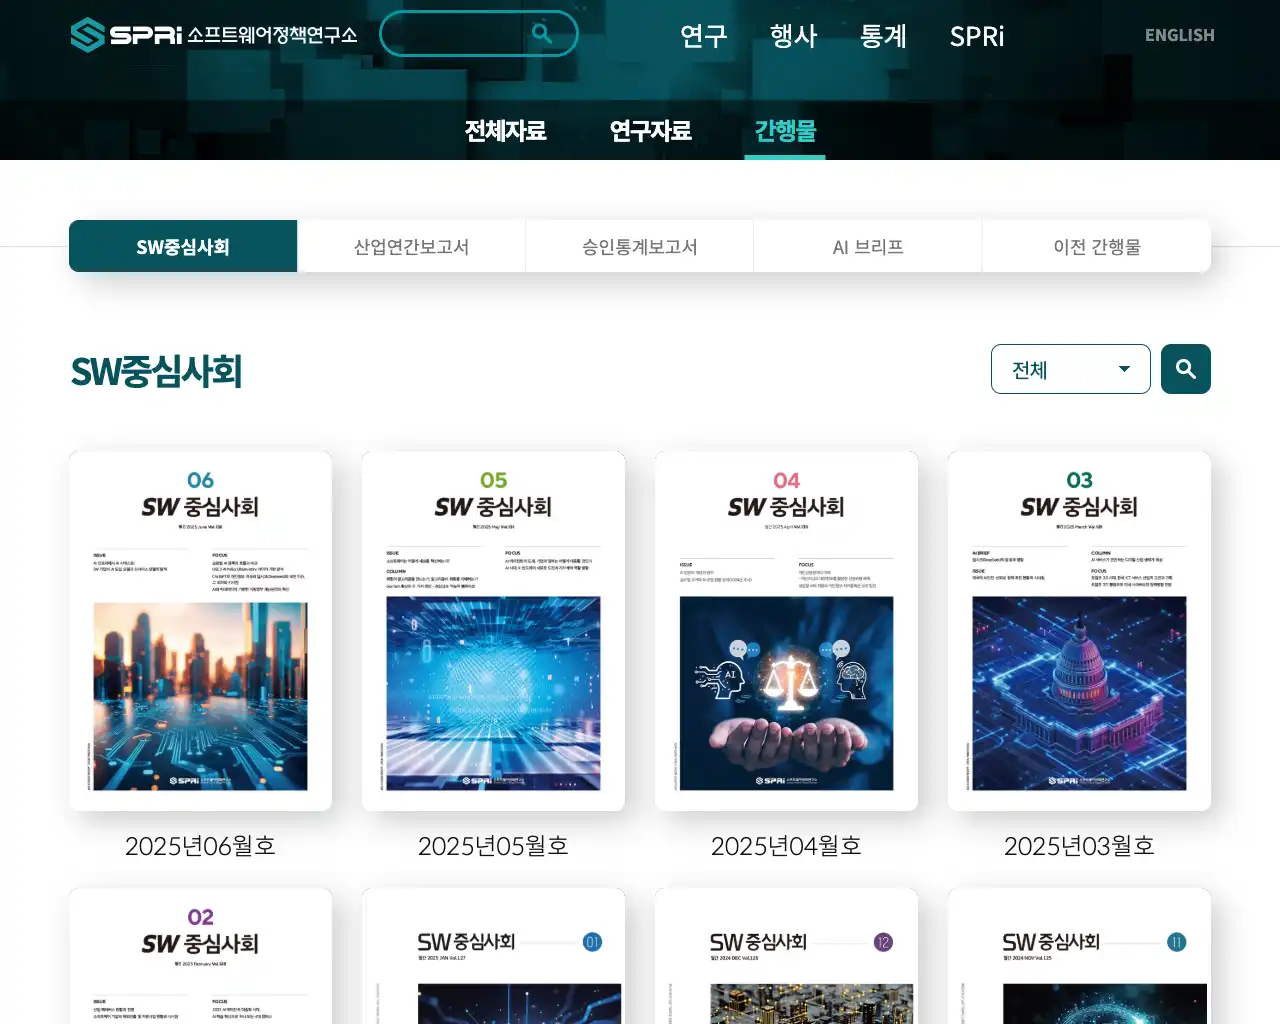Click the SPRi logo in the header
This screenshot has width=1280, height=1024.
(213, 35)
